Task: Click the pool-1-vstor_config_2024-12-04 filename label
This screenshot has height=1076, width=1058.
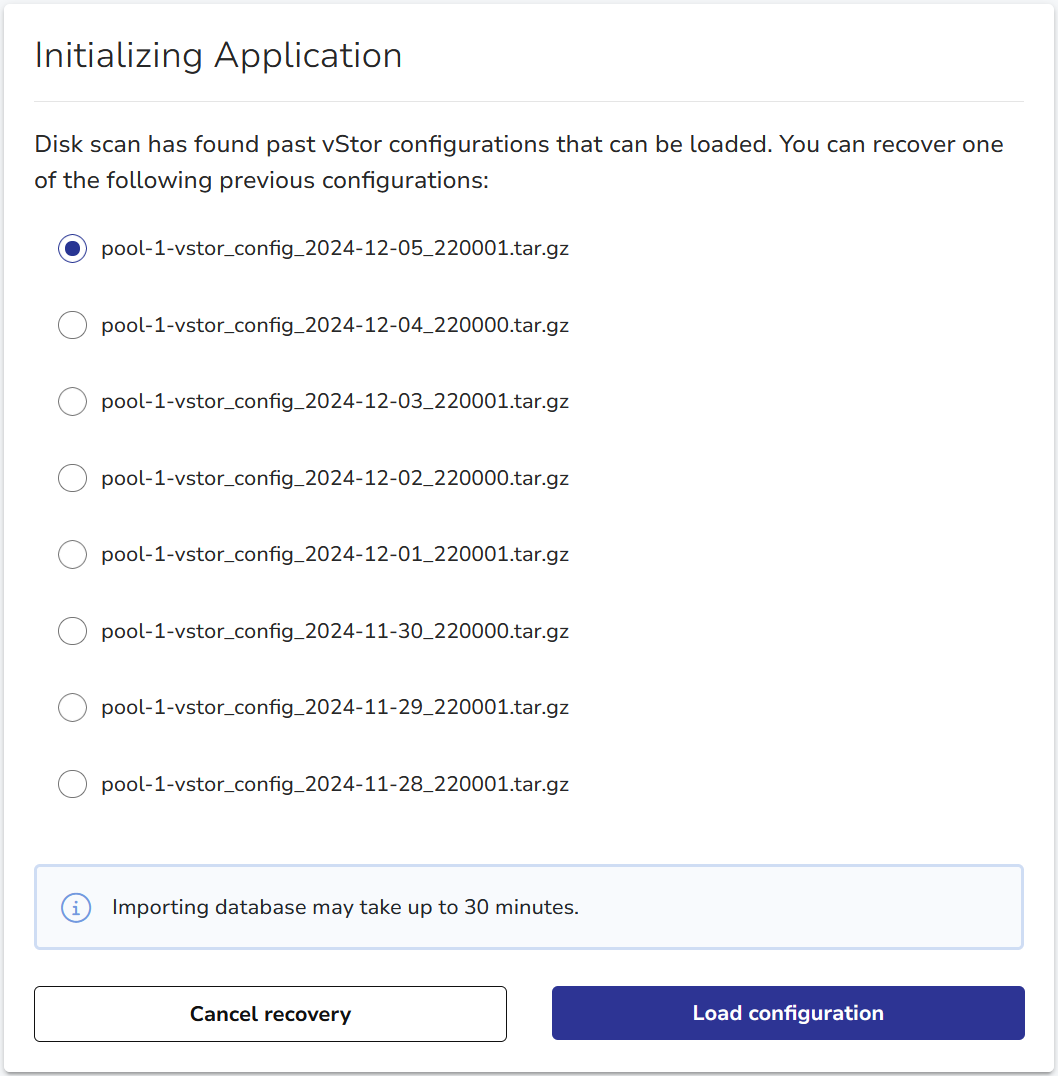Action: [x=334, y=325]
